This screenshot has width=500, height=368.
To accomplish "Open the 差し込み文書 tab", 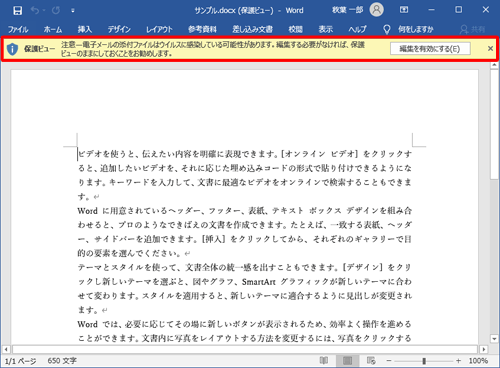I will (252, 29).
